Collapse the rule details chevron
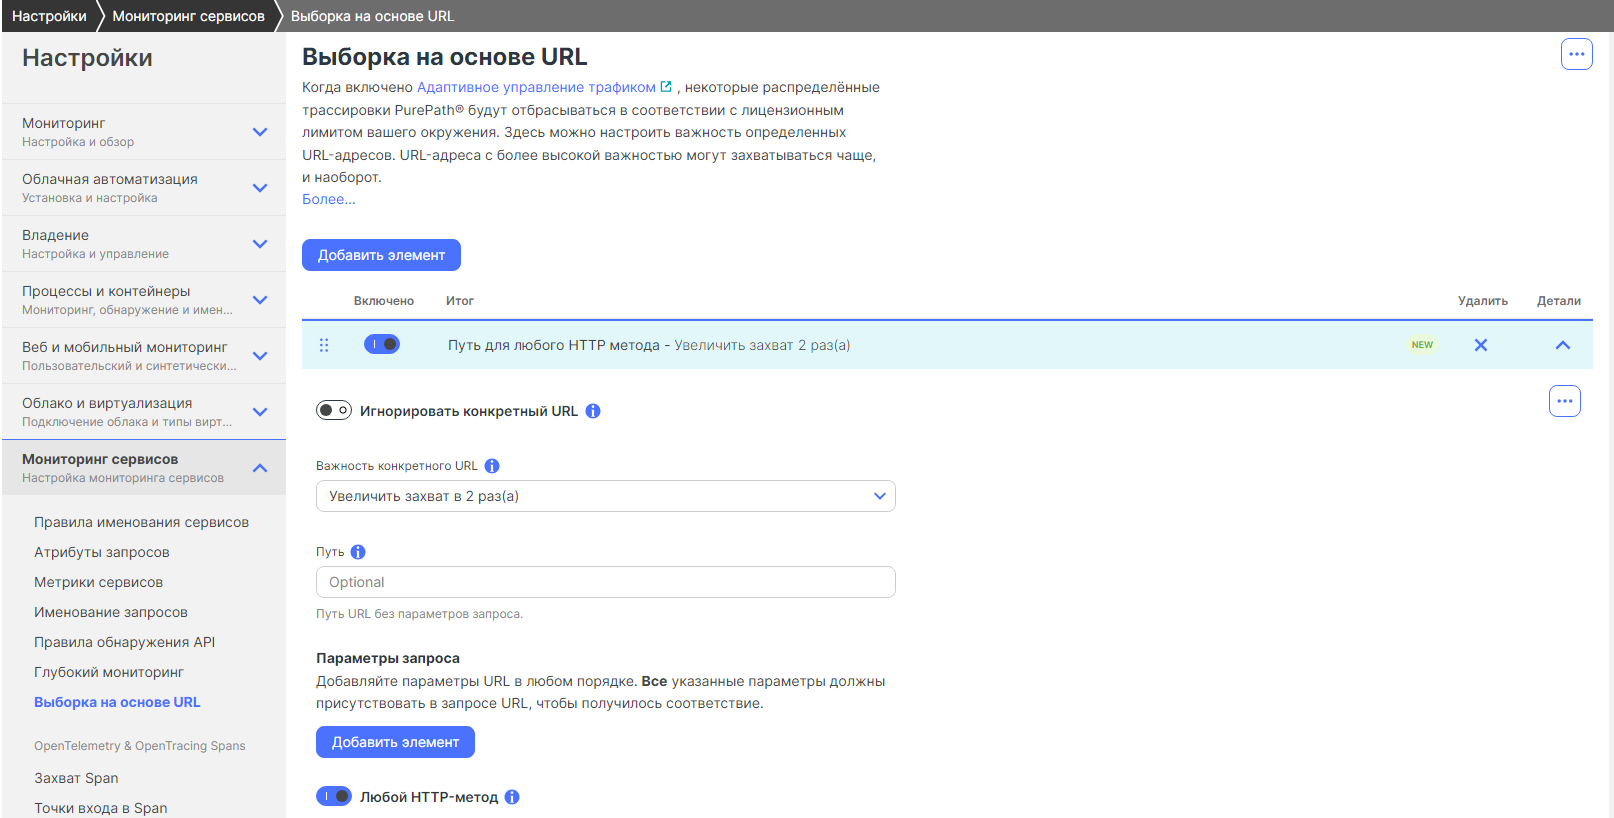This screenshot has height=818, width=1614. tap(1562, 345)
